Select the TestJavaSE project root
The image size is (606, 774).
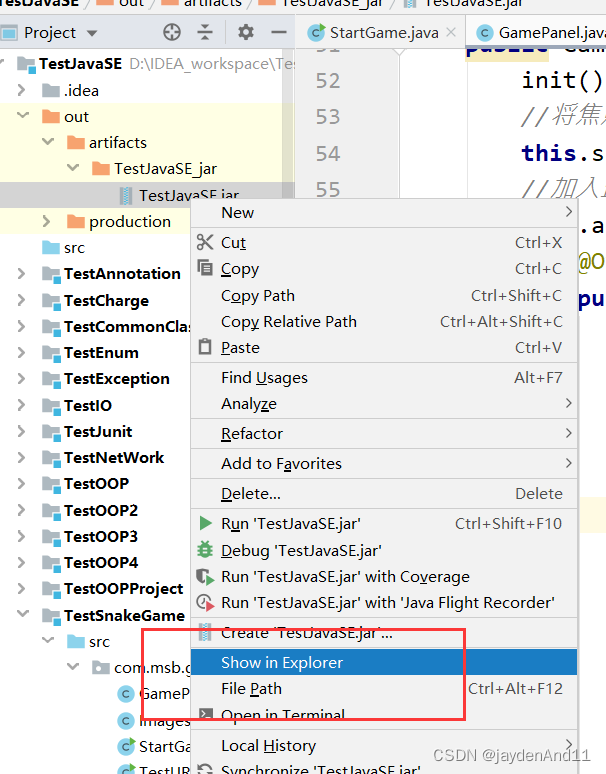(x=80, y=64)
